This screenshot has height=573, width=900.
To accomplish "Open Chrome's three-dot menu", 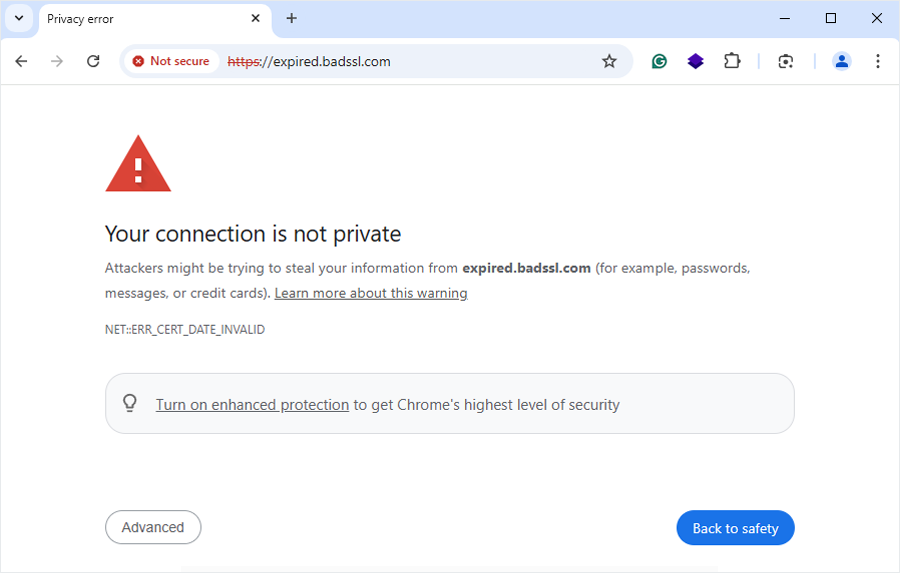I will (x=877, y=61).
